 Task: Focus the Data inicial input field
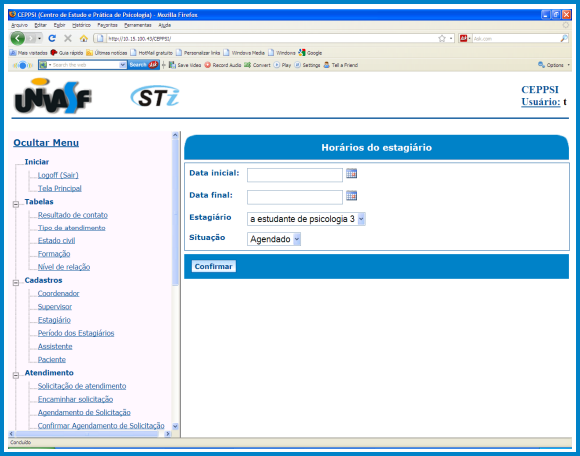295,175
